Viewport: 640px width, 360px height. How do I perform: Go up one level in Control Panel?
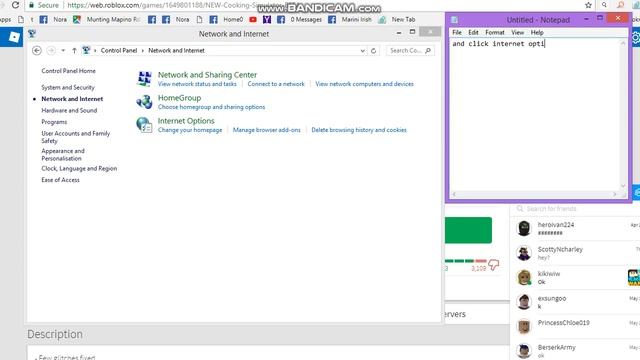(x=74, y=51)
